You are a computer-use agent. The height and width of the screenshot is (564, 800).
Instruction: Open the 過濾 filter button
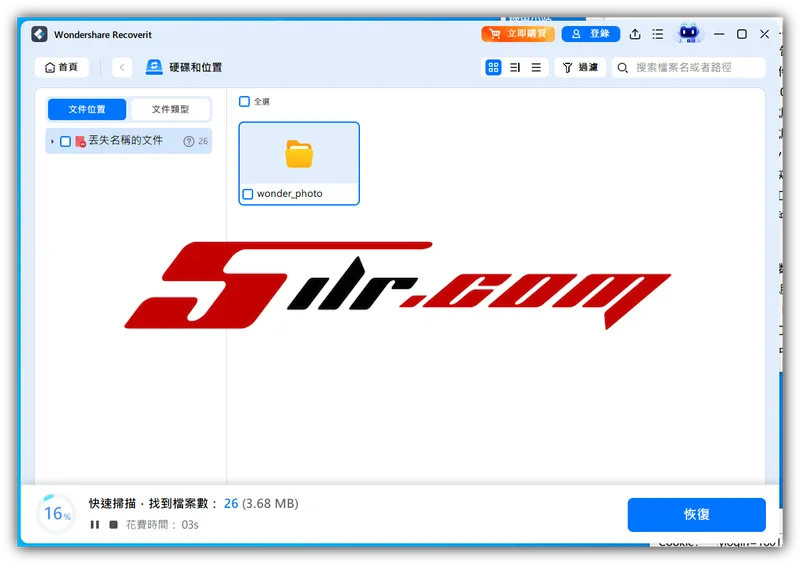click(x=580, y=67)
